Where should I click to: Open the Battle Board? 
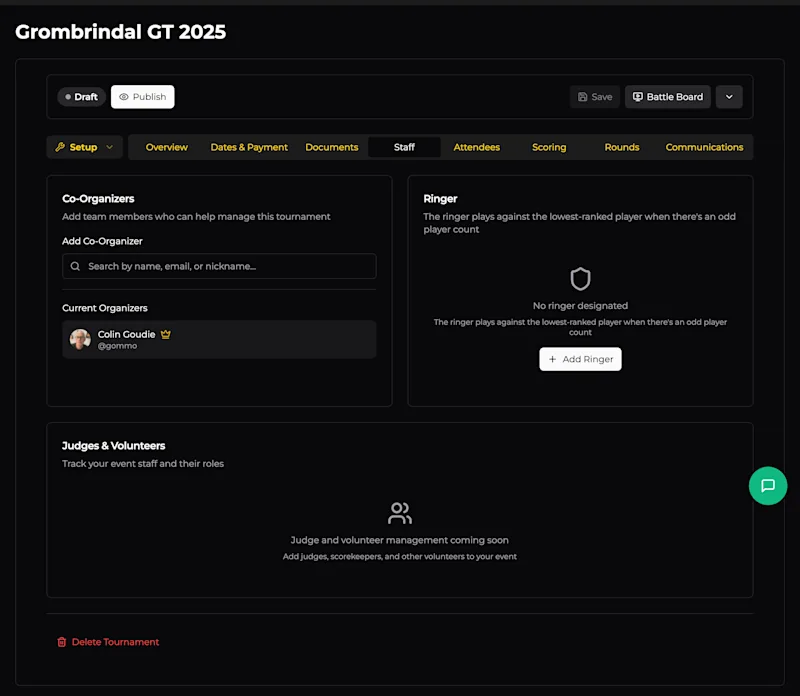point(667,96)
